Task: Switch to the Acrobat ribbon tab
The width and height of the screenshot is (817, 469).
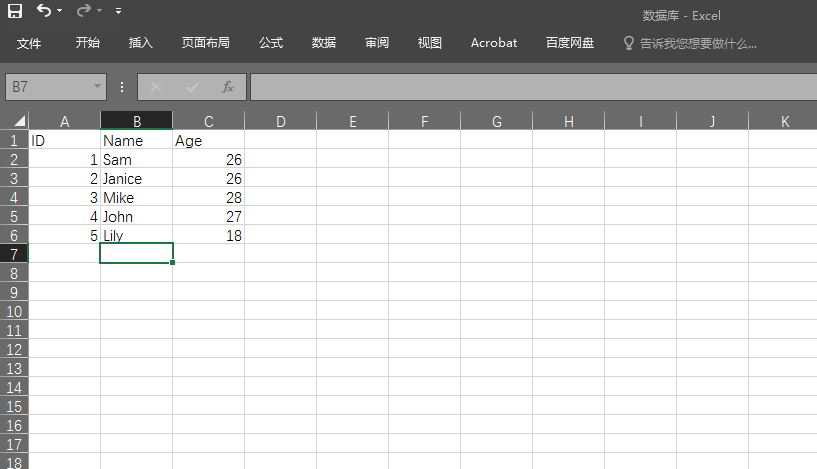Action: 494,43
